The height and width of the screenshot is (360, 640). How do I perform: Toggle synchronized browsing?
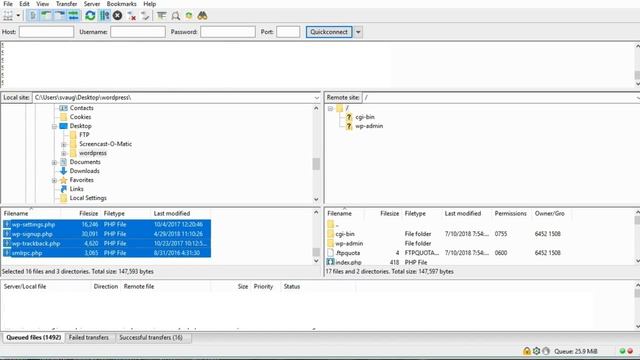pyautogui.click(x=189, y=16)
